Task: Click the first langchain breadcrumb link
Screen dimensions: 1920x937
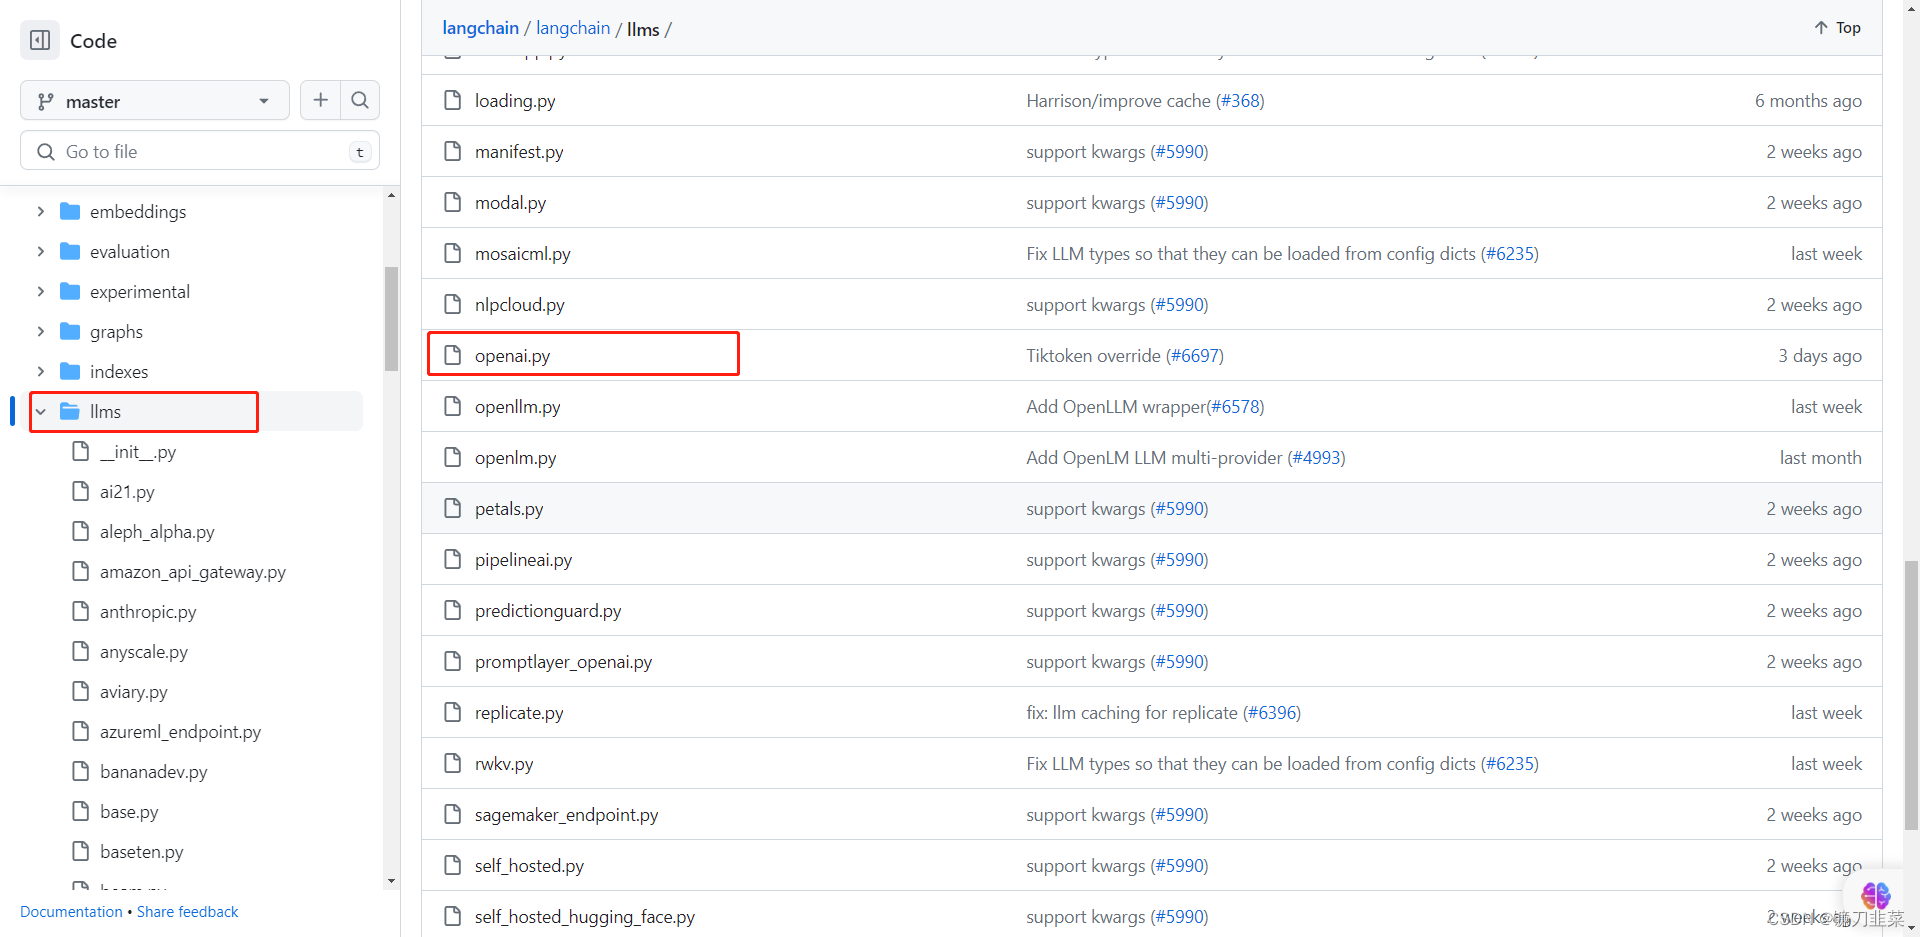Action: (x=480, y=28)
